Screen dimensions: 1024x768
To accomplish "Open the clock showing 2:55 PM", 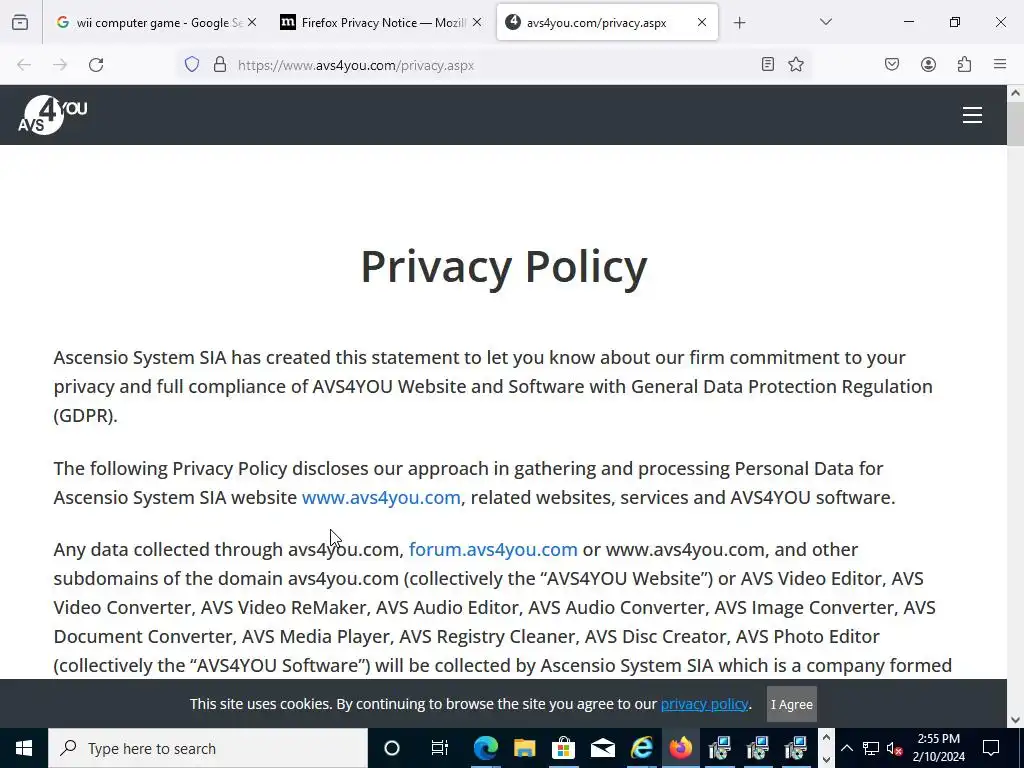I will pyautogui.click(x=938, y=748).
